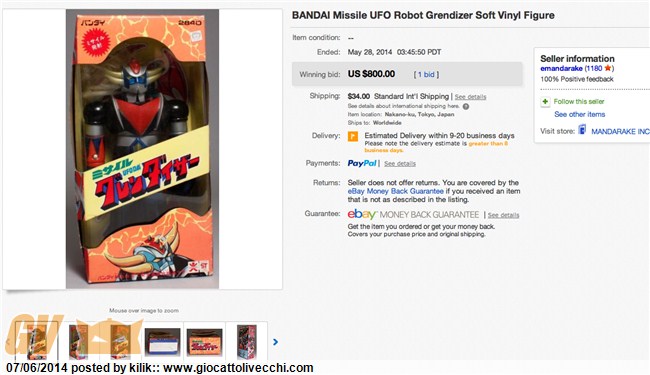650x375 pixels.
Task: Open the Mandarake store icon
Action: [x=582, y=130]
